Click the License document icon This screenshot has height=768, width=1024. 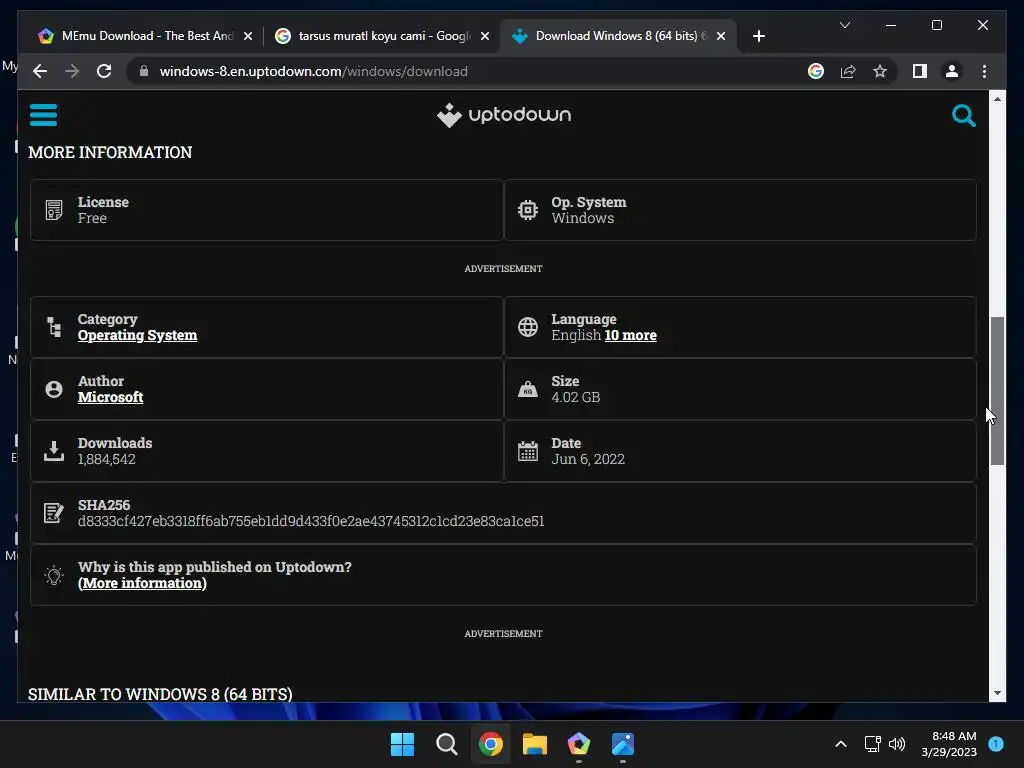click(x=54, y=210)
